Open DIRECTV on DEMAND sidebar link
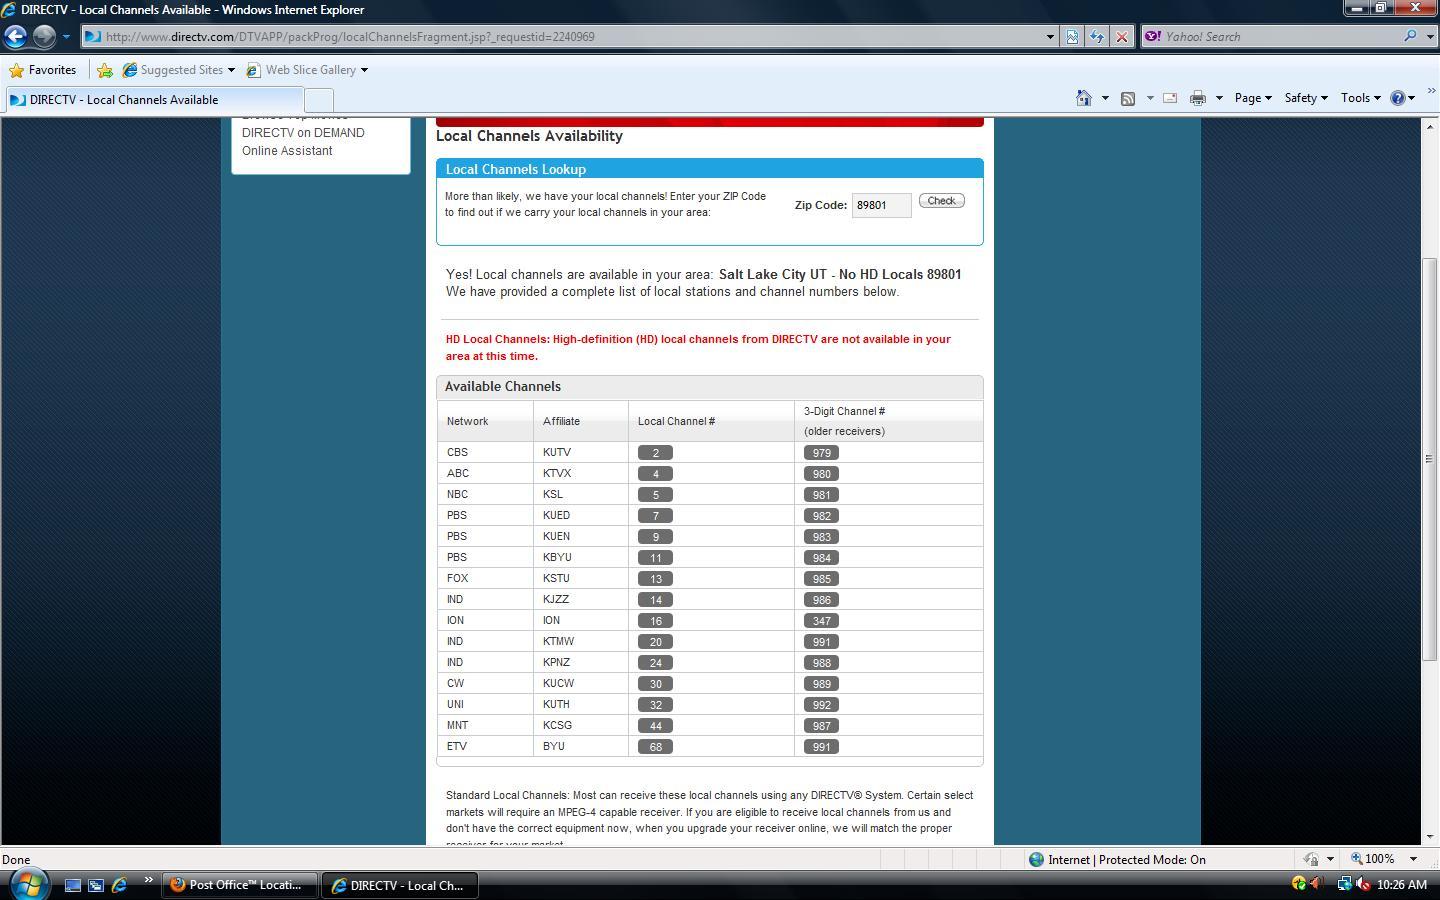Image resolution: width=1440 pixels, height=900 pixels. (303, 133)
